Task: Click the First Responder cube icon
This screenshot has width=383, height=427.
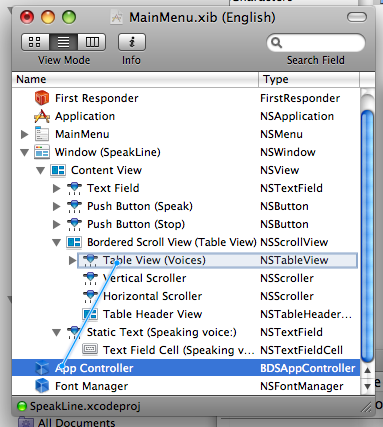Action: pyautogui.click(x=42, y=98)
